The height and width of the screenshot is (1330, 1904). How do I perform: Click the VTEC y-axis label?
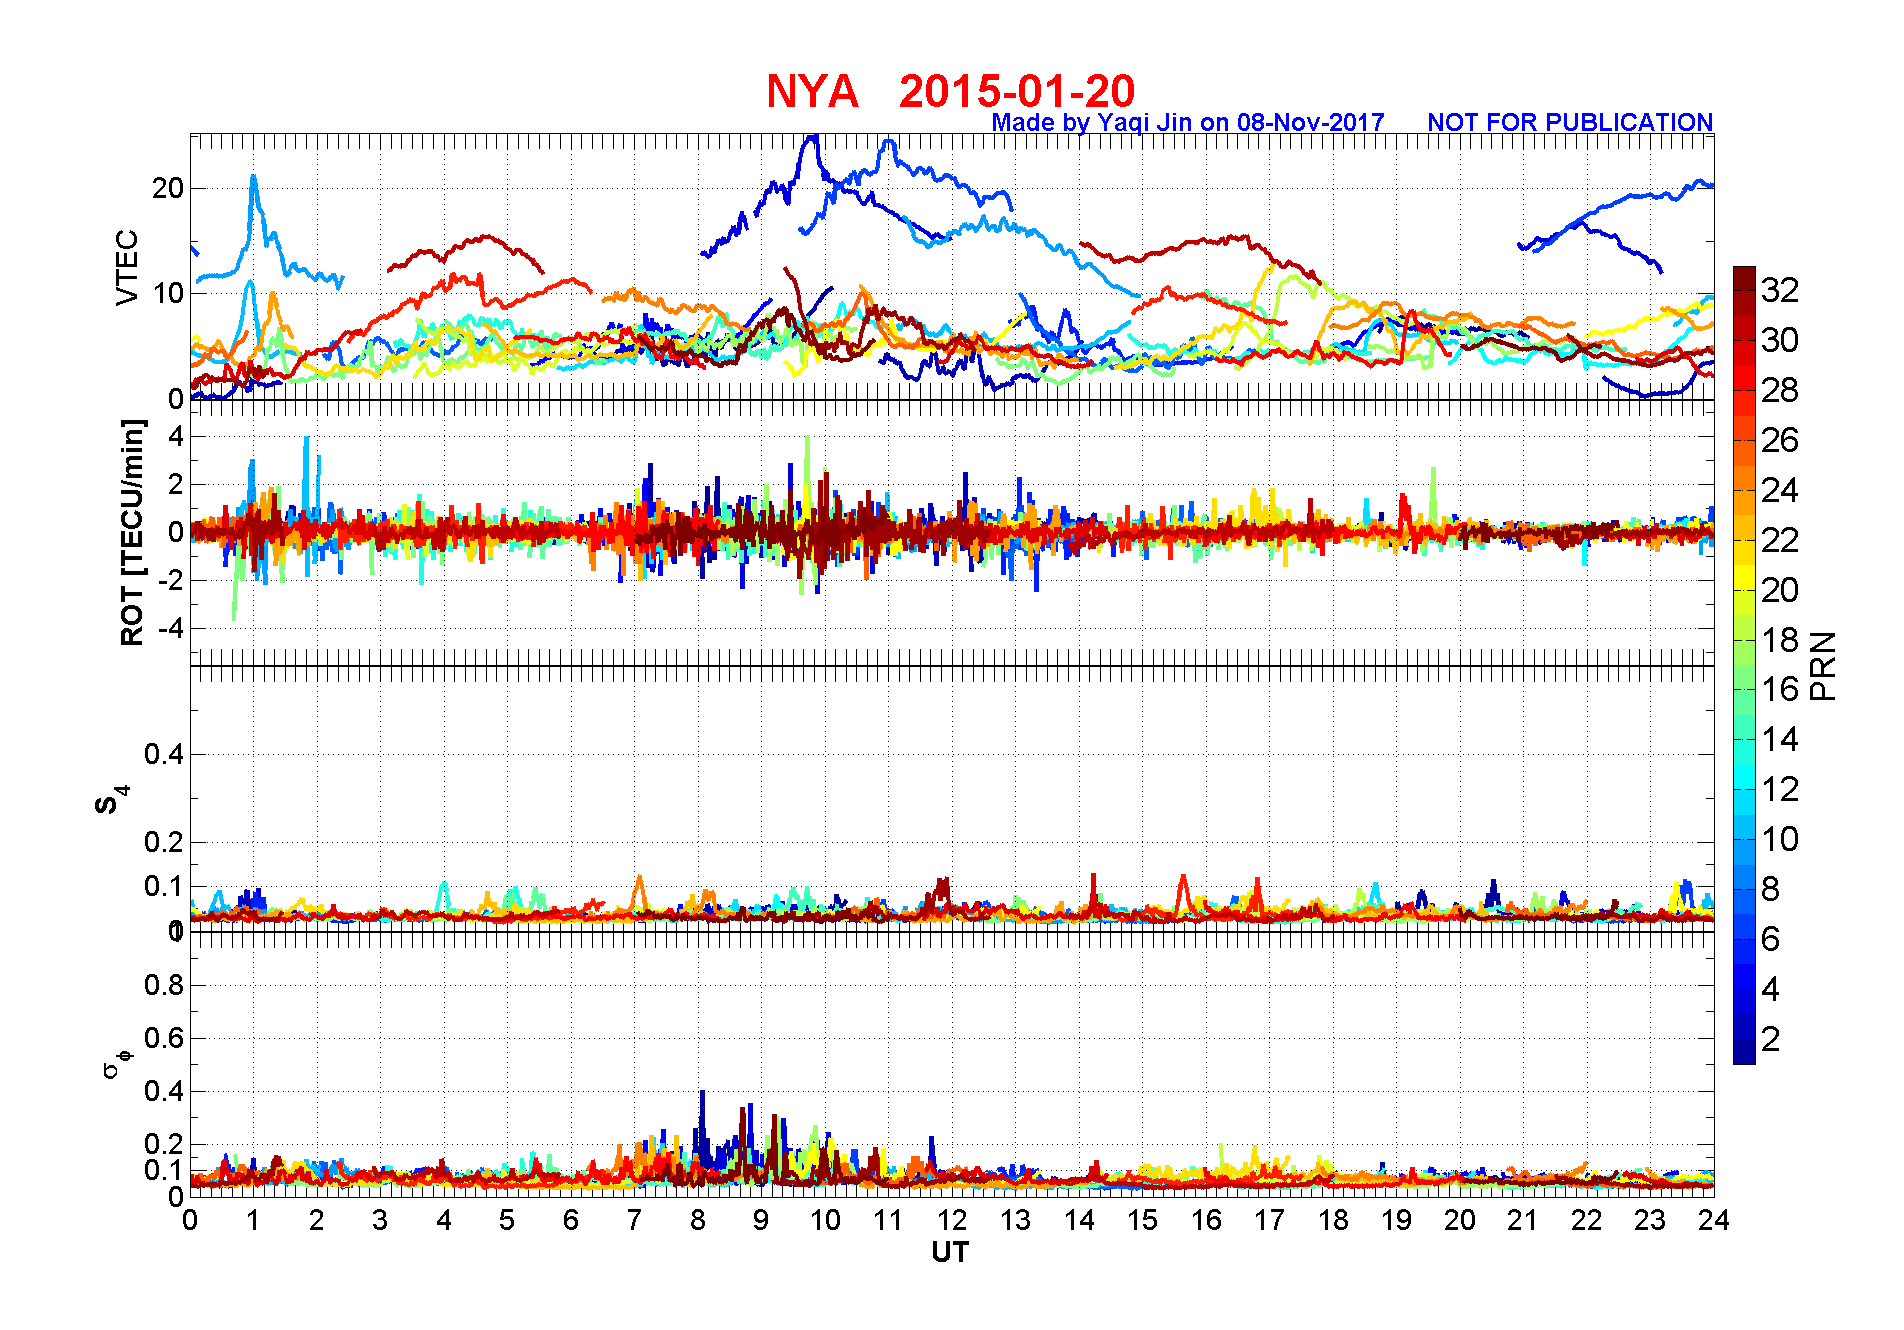pyautogui.click(x=126, y=267)
